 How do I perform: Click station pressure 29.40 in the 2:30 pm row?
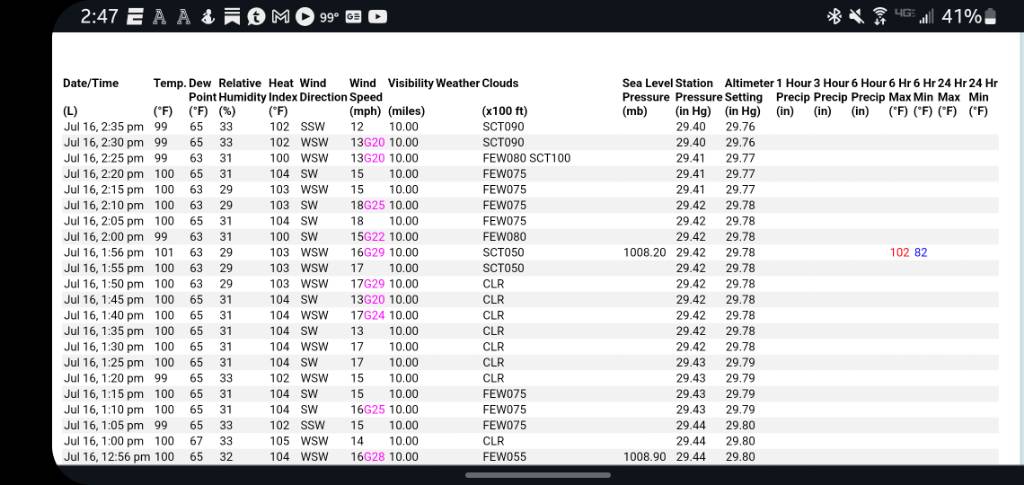click(691, 142)
